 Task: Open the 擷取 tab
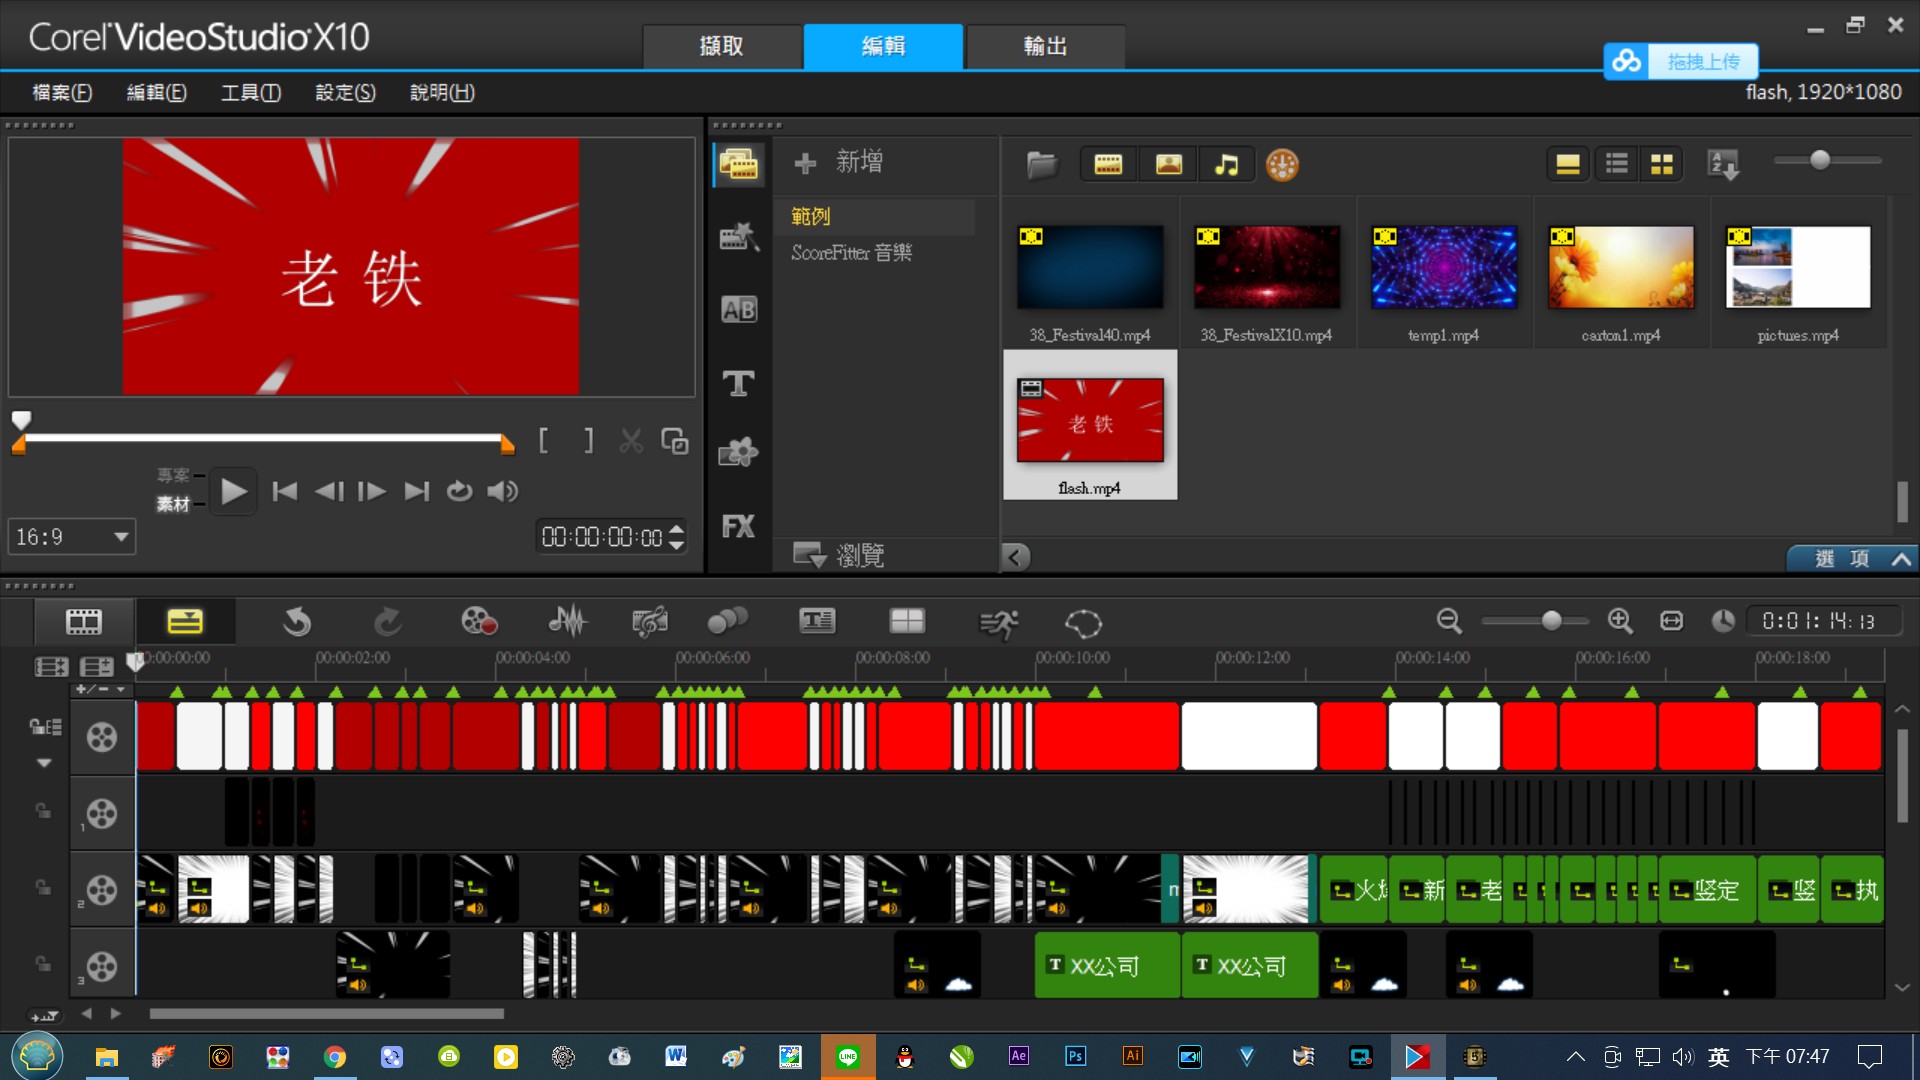[722, 46]
